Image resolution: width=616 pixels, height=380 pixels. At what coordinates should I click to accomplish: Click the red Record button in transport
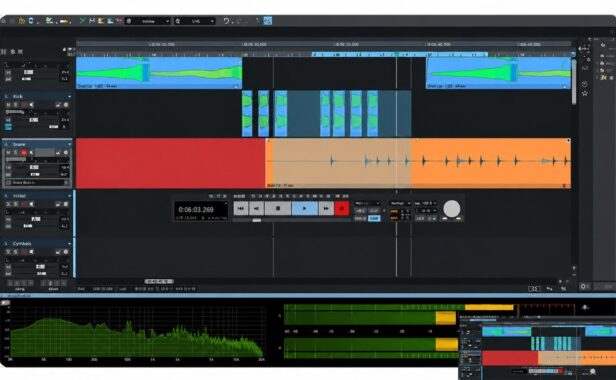[342, 208]
